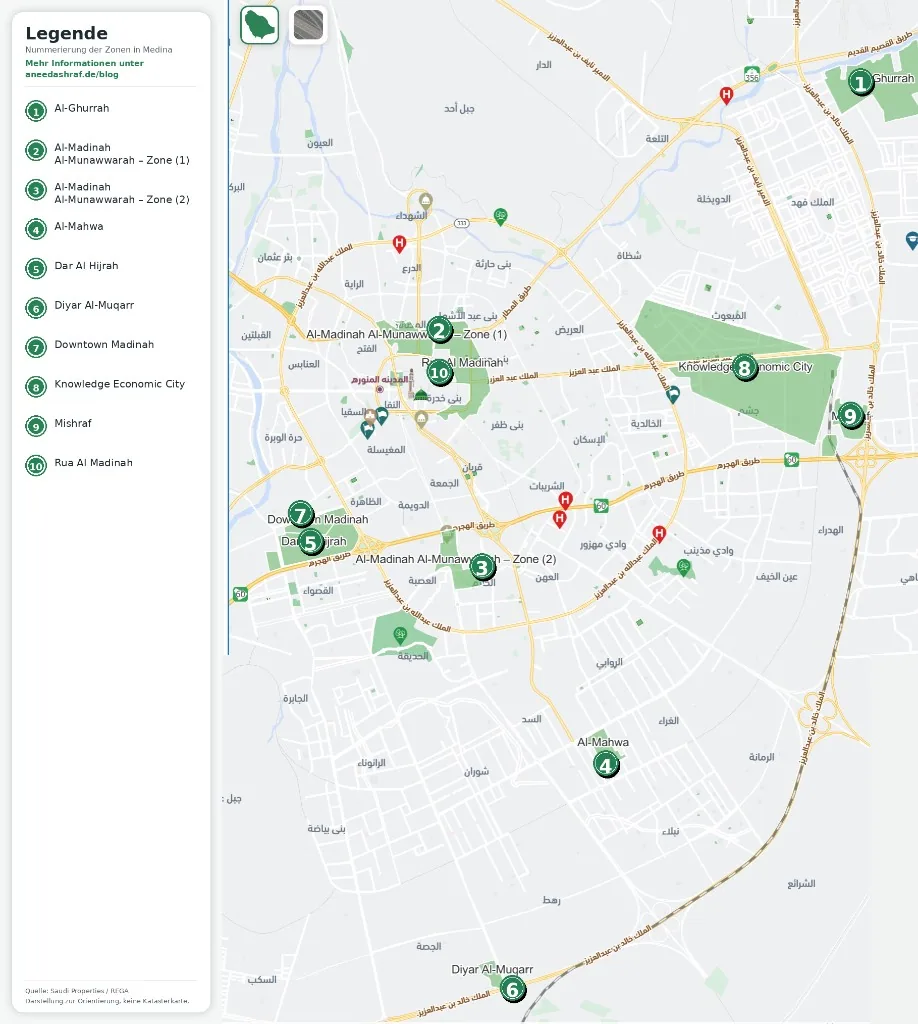Image resolution: width=918 pixels, height=1024 pixels.
Task: Click map marker 10 at Rua Al Madinah
Action: [x=439, y=372]
